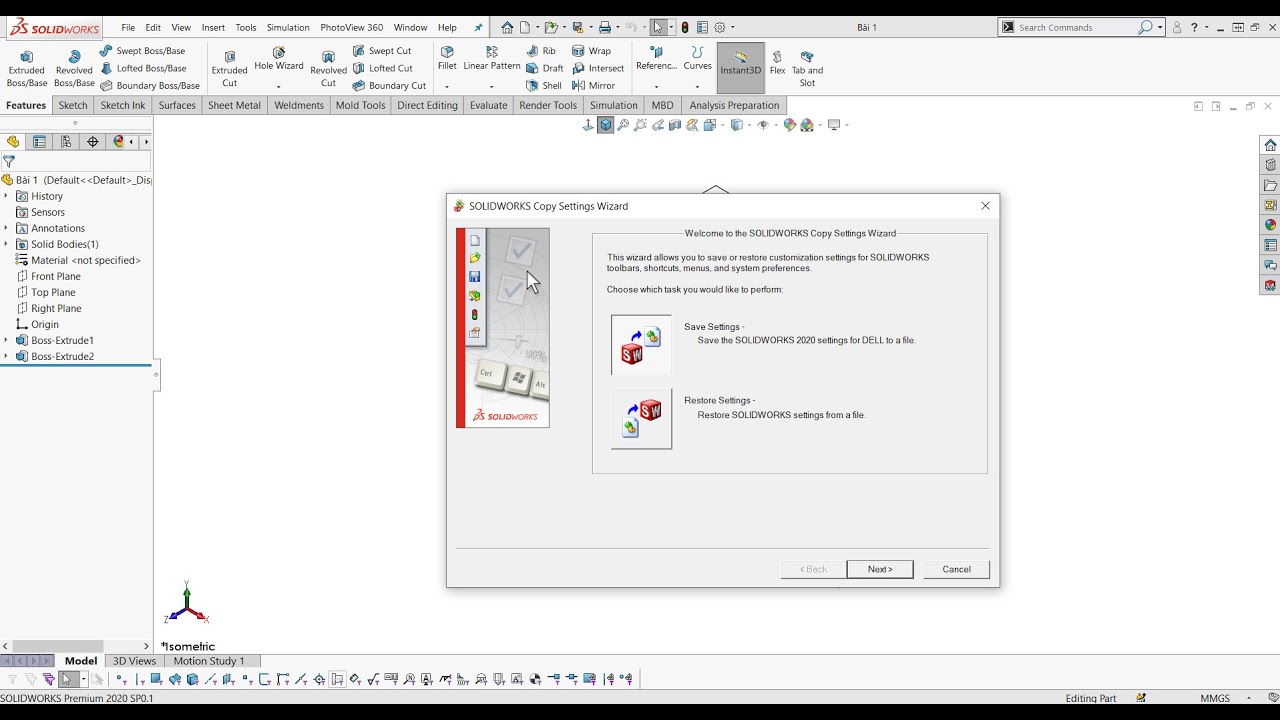This screenshot has width=1280, height=720.
Task: Click the Wrap feature
Action: tap(592, 50)
